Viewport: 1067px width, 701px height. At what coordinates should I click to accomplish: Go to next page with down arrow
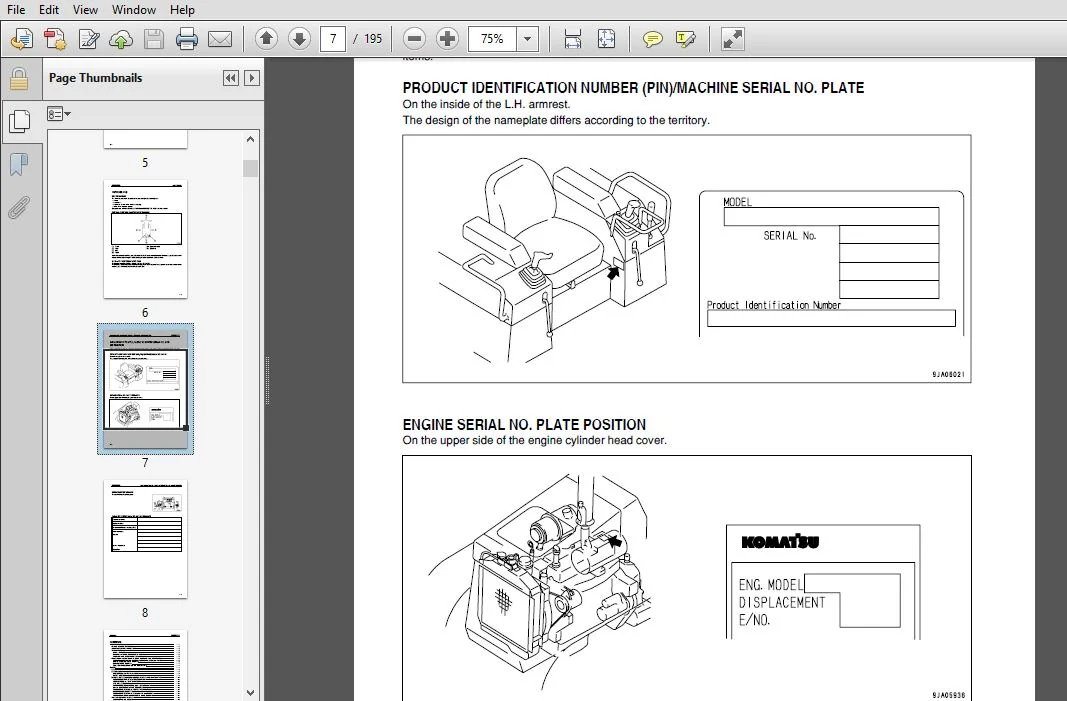(299, 39)
